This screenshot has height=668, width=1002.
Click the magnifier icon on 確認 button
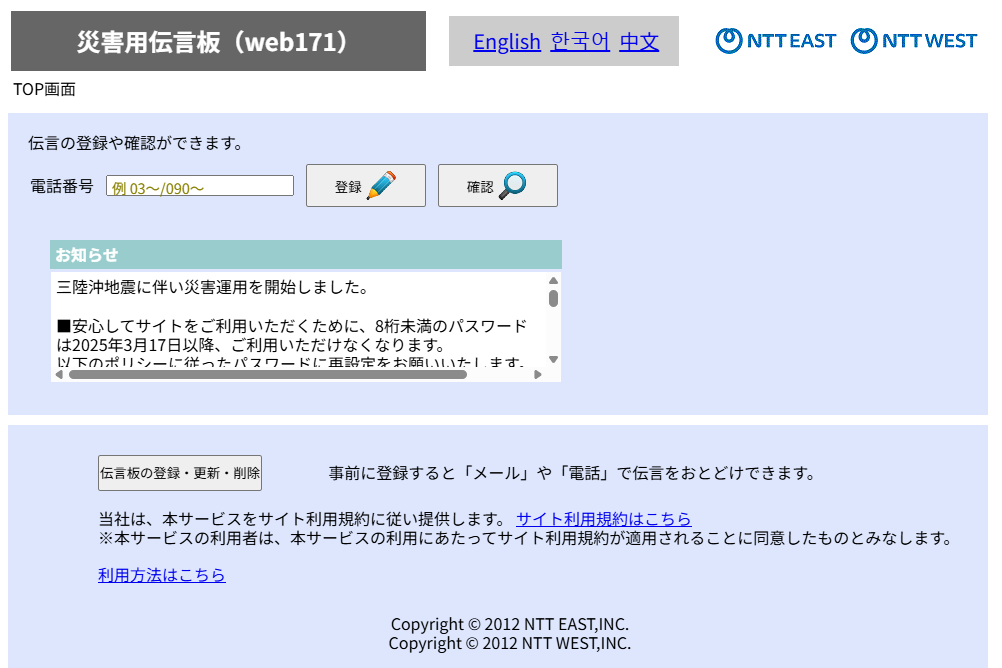pyautogui.click(x=513, y=185)
